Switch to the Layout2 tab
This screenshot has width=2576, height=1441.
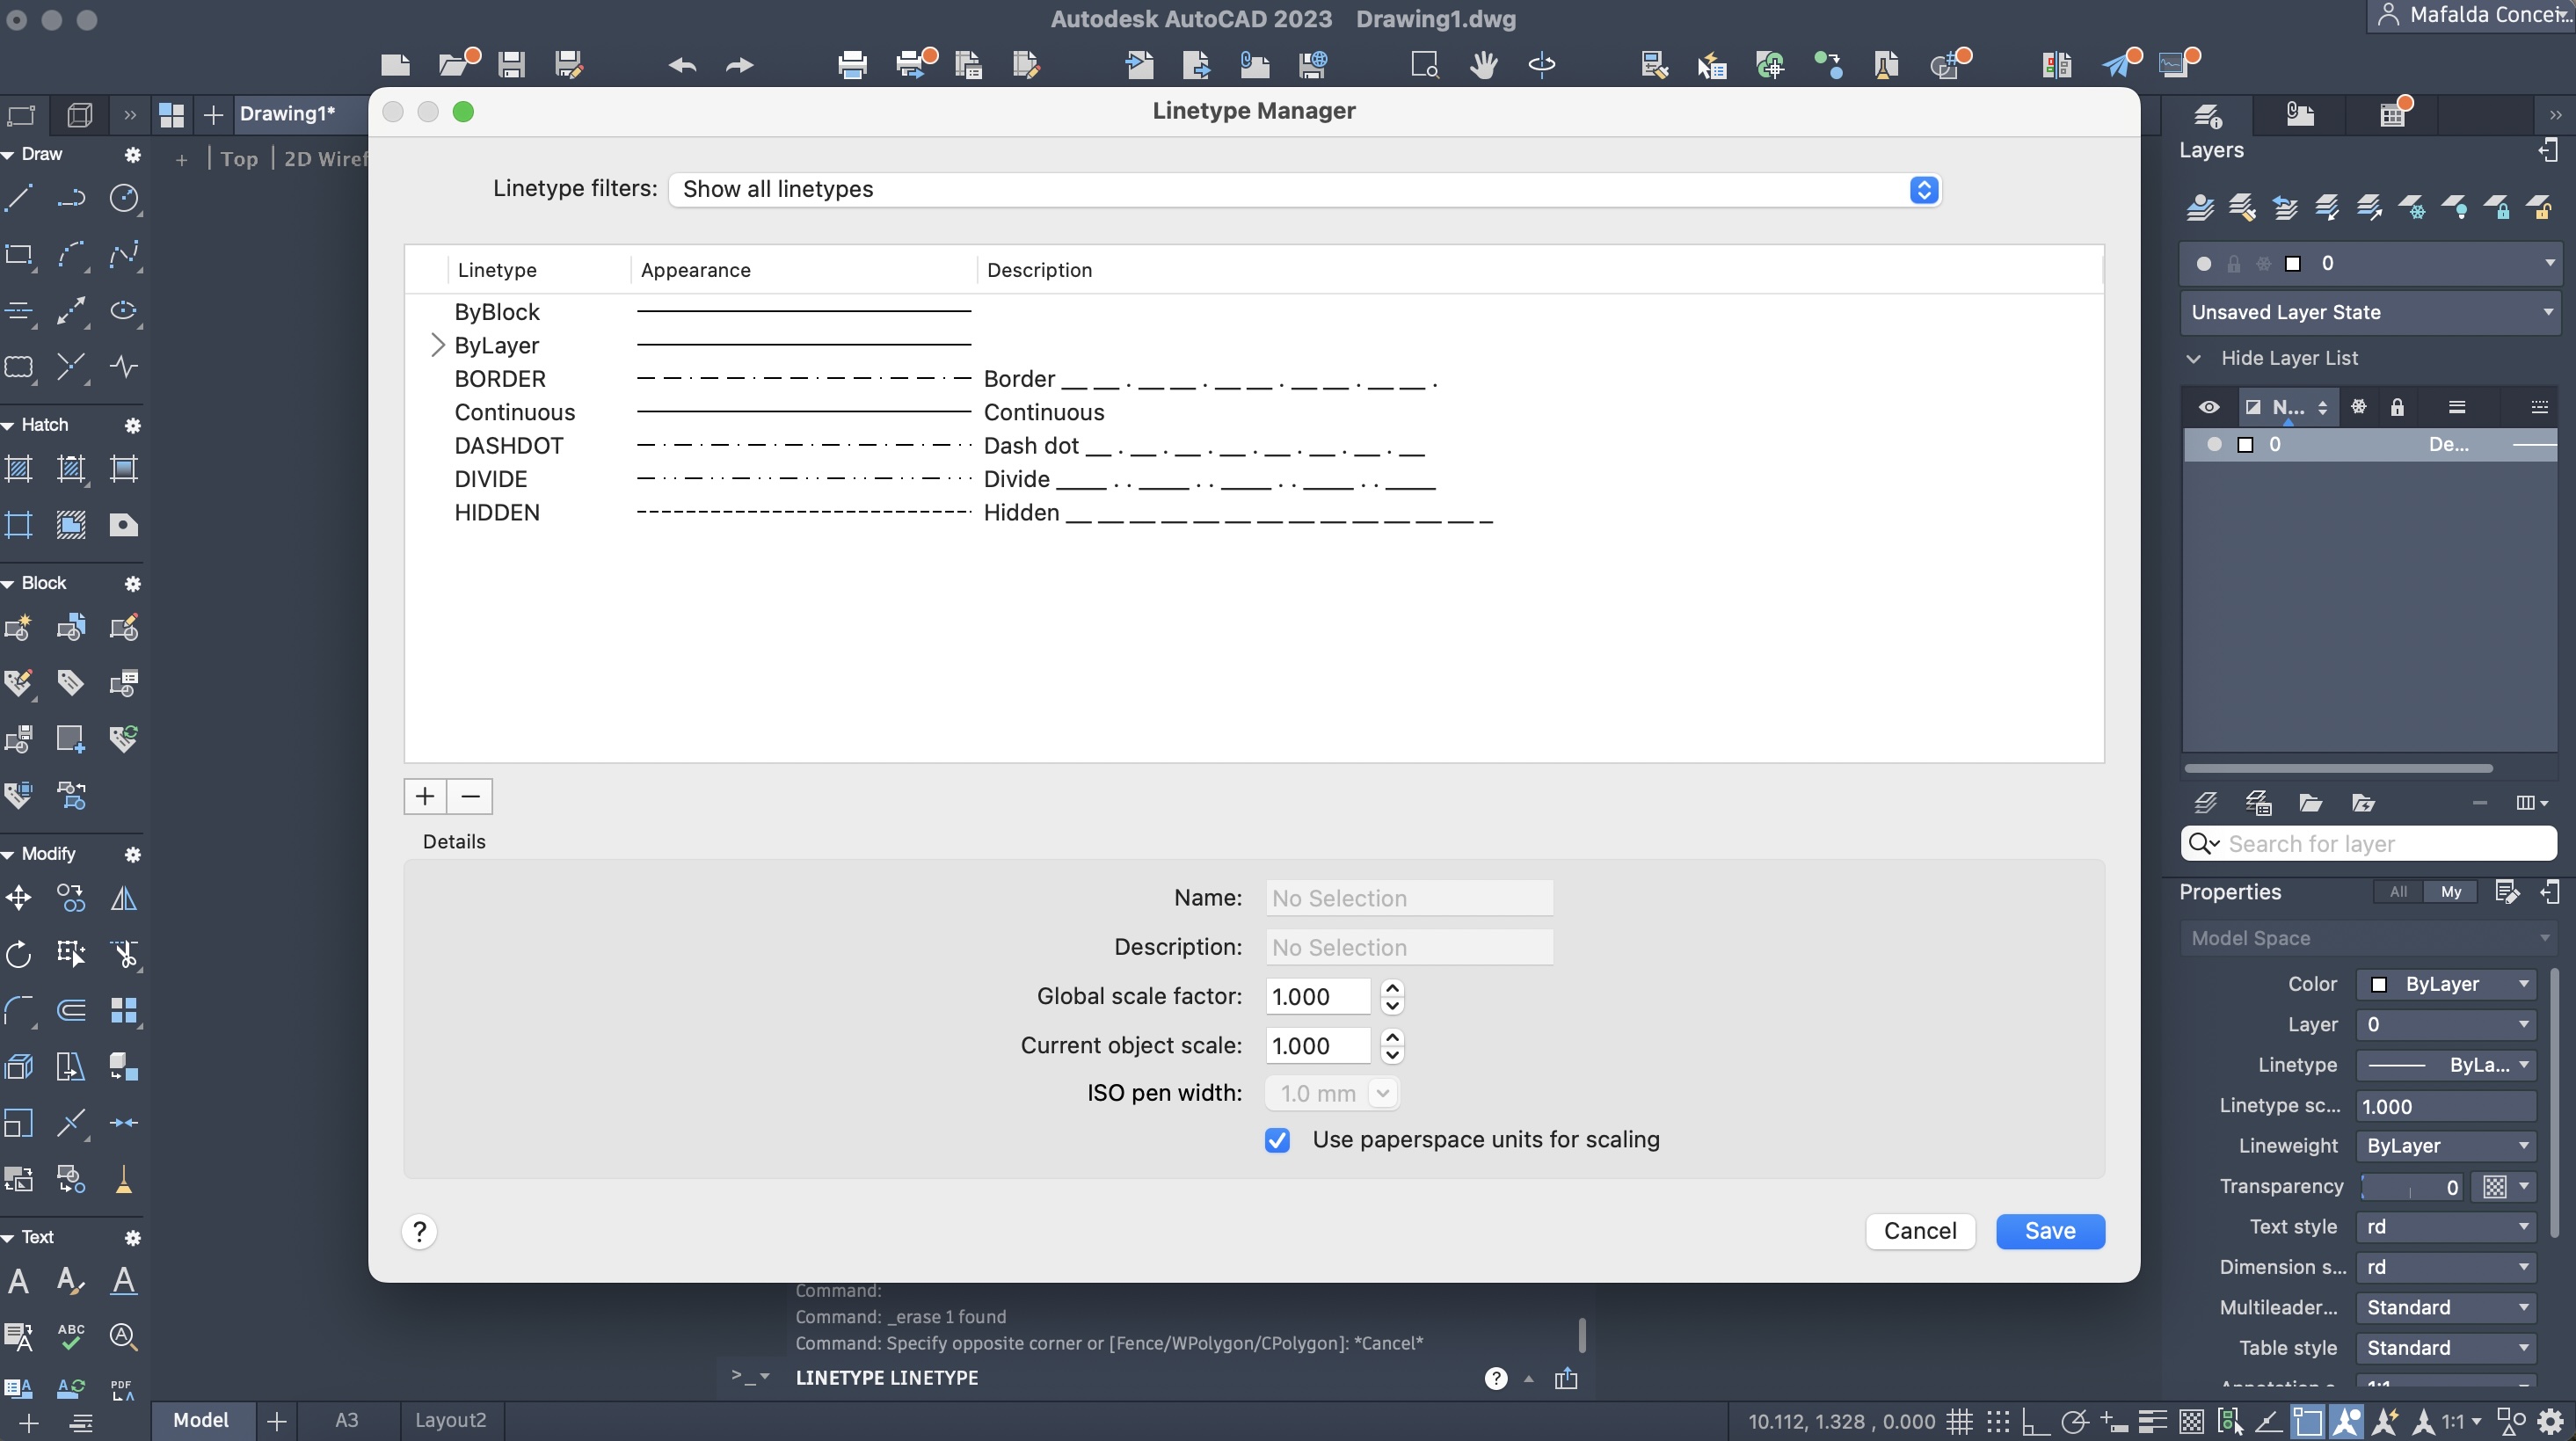450,1420
